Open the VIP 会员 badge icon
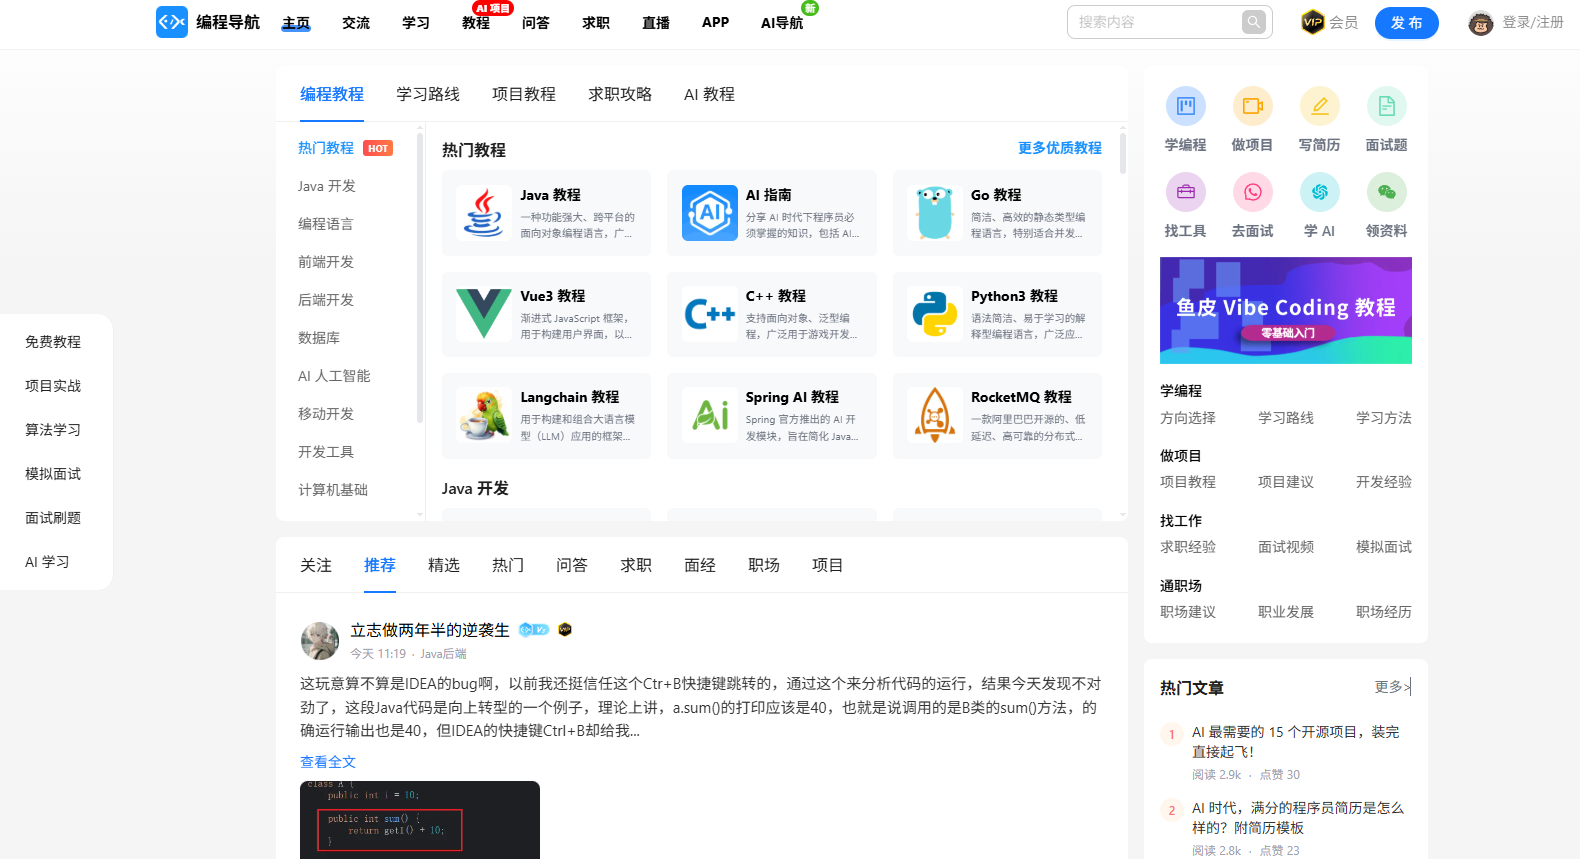 tap(1313, 22)
